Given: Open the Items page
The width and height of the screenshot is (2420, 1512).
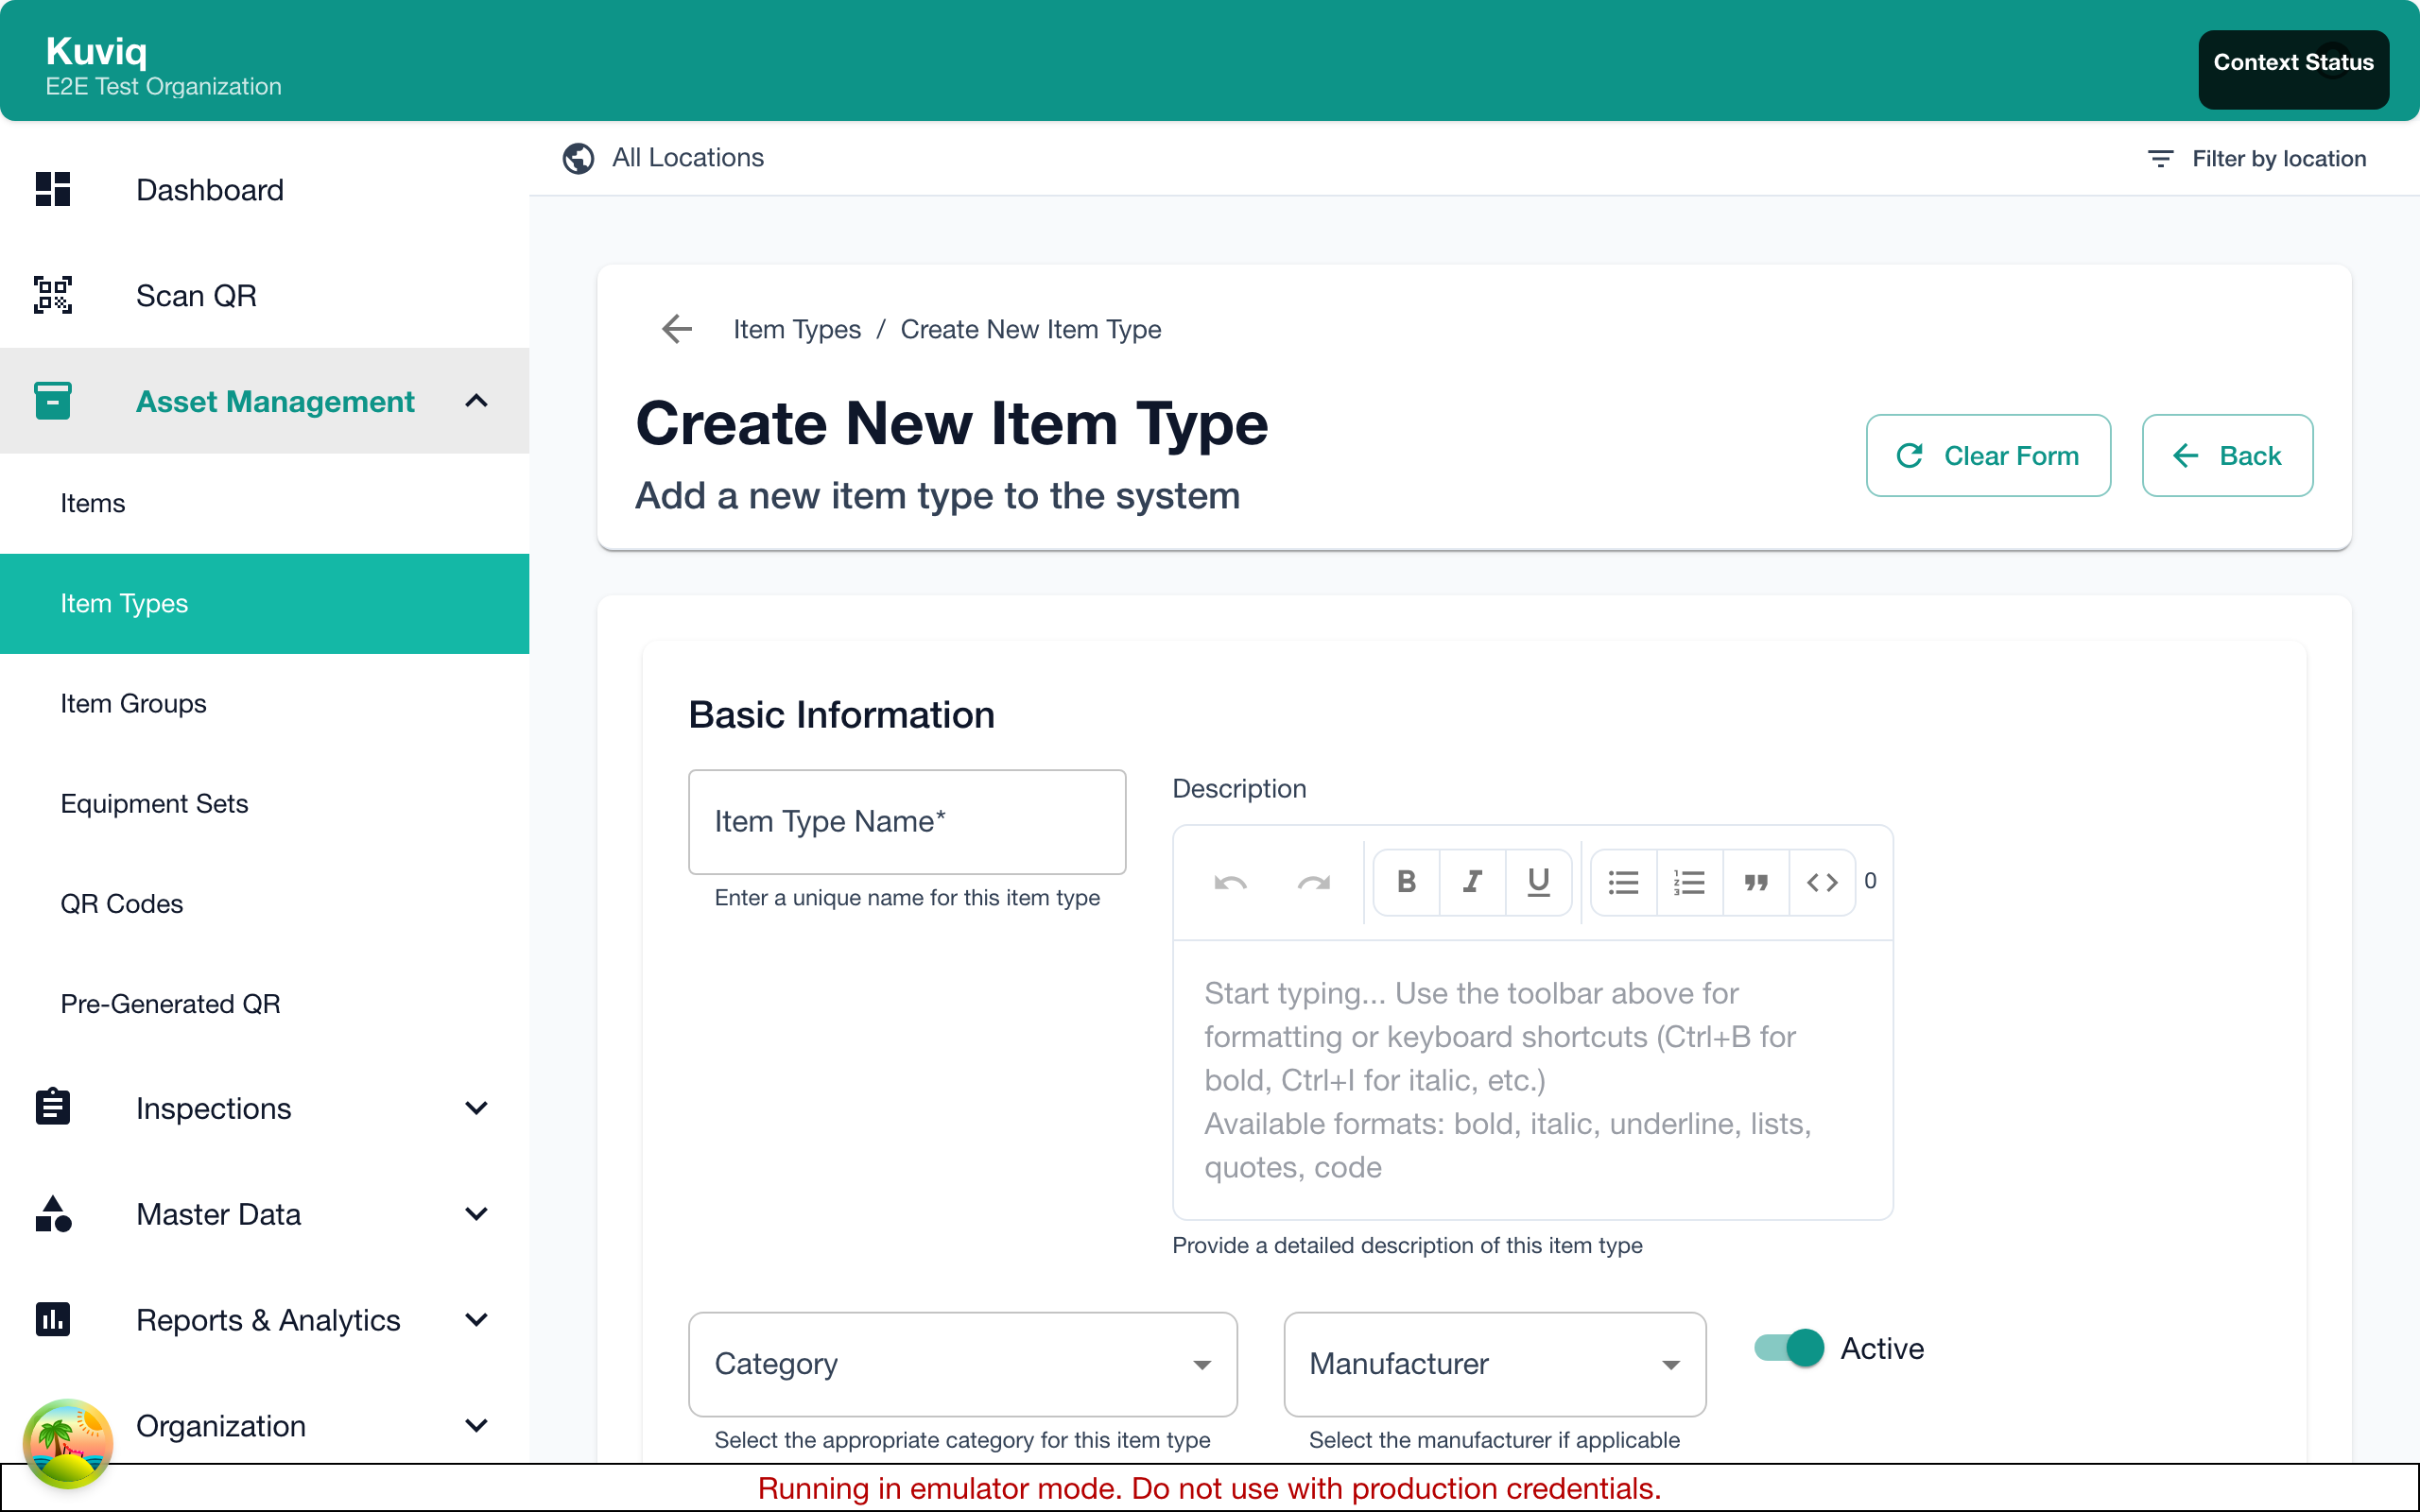Looking at the screenshot, I should [264, 503].
